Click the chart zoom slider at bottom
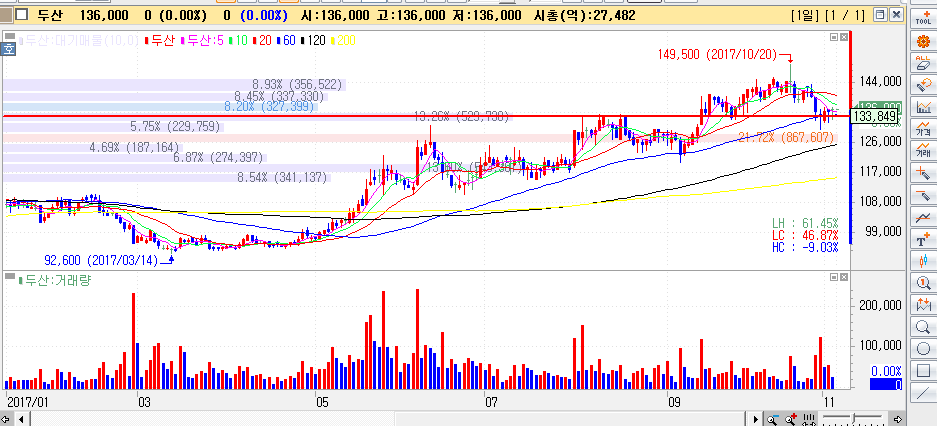Image resolution: width=937 pixels, height=426 pixels. pos(855,416)
